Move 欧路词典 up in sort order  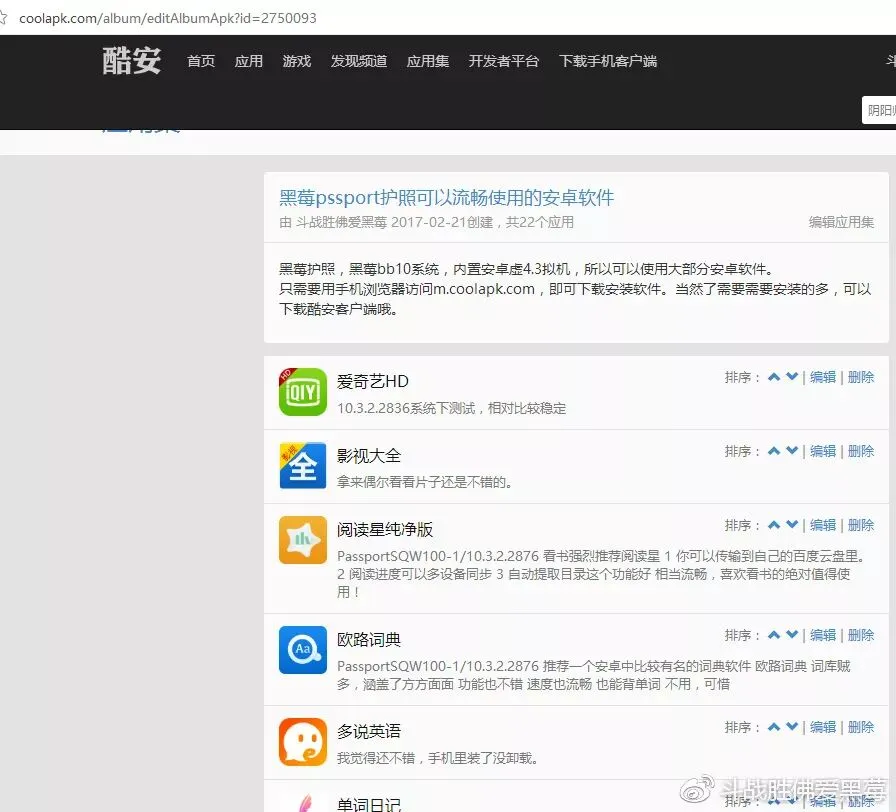(774, 635)
